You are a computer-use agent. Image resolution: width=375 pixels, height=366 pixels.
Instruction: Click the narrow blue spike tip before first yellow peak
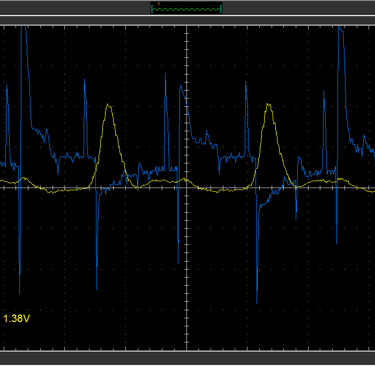click(x=84, y=81)
